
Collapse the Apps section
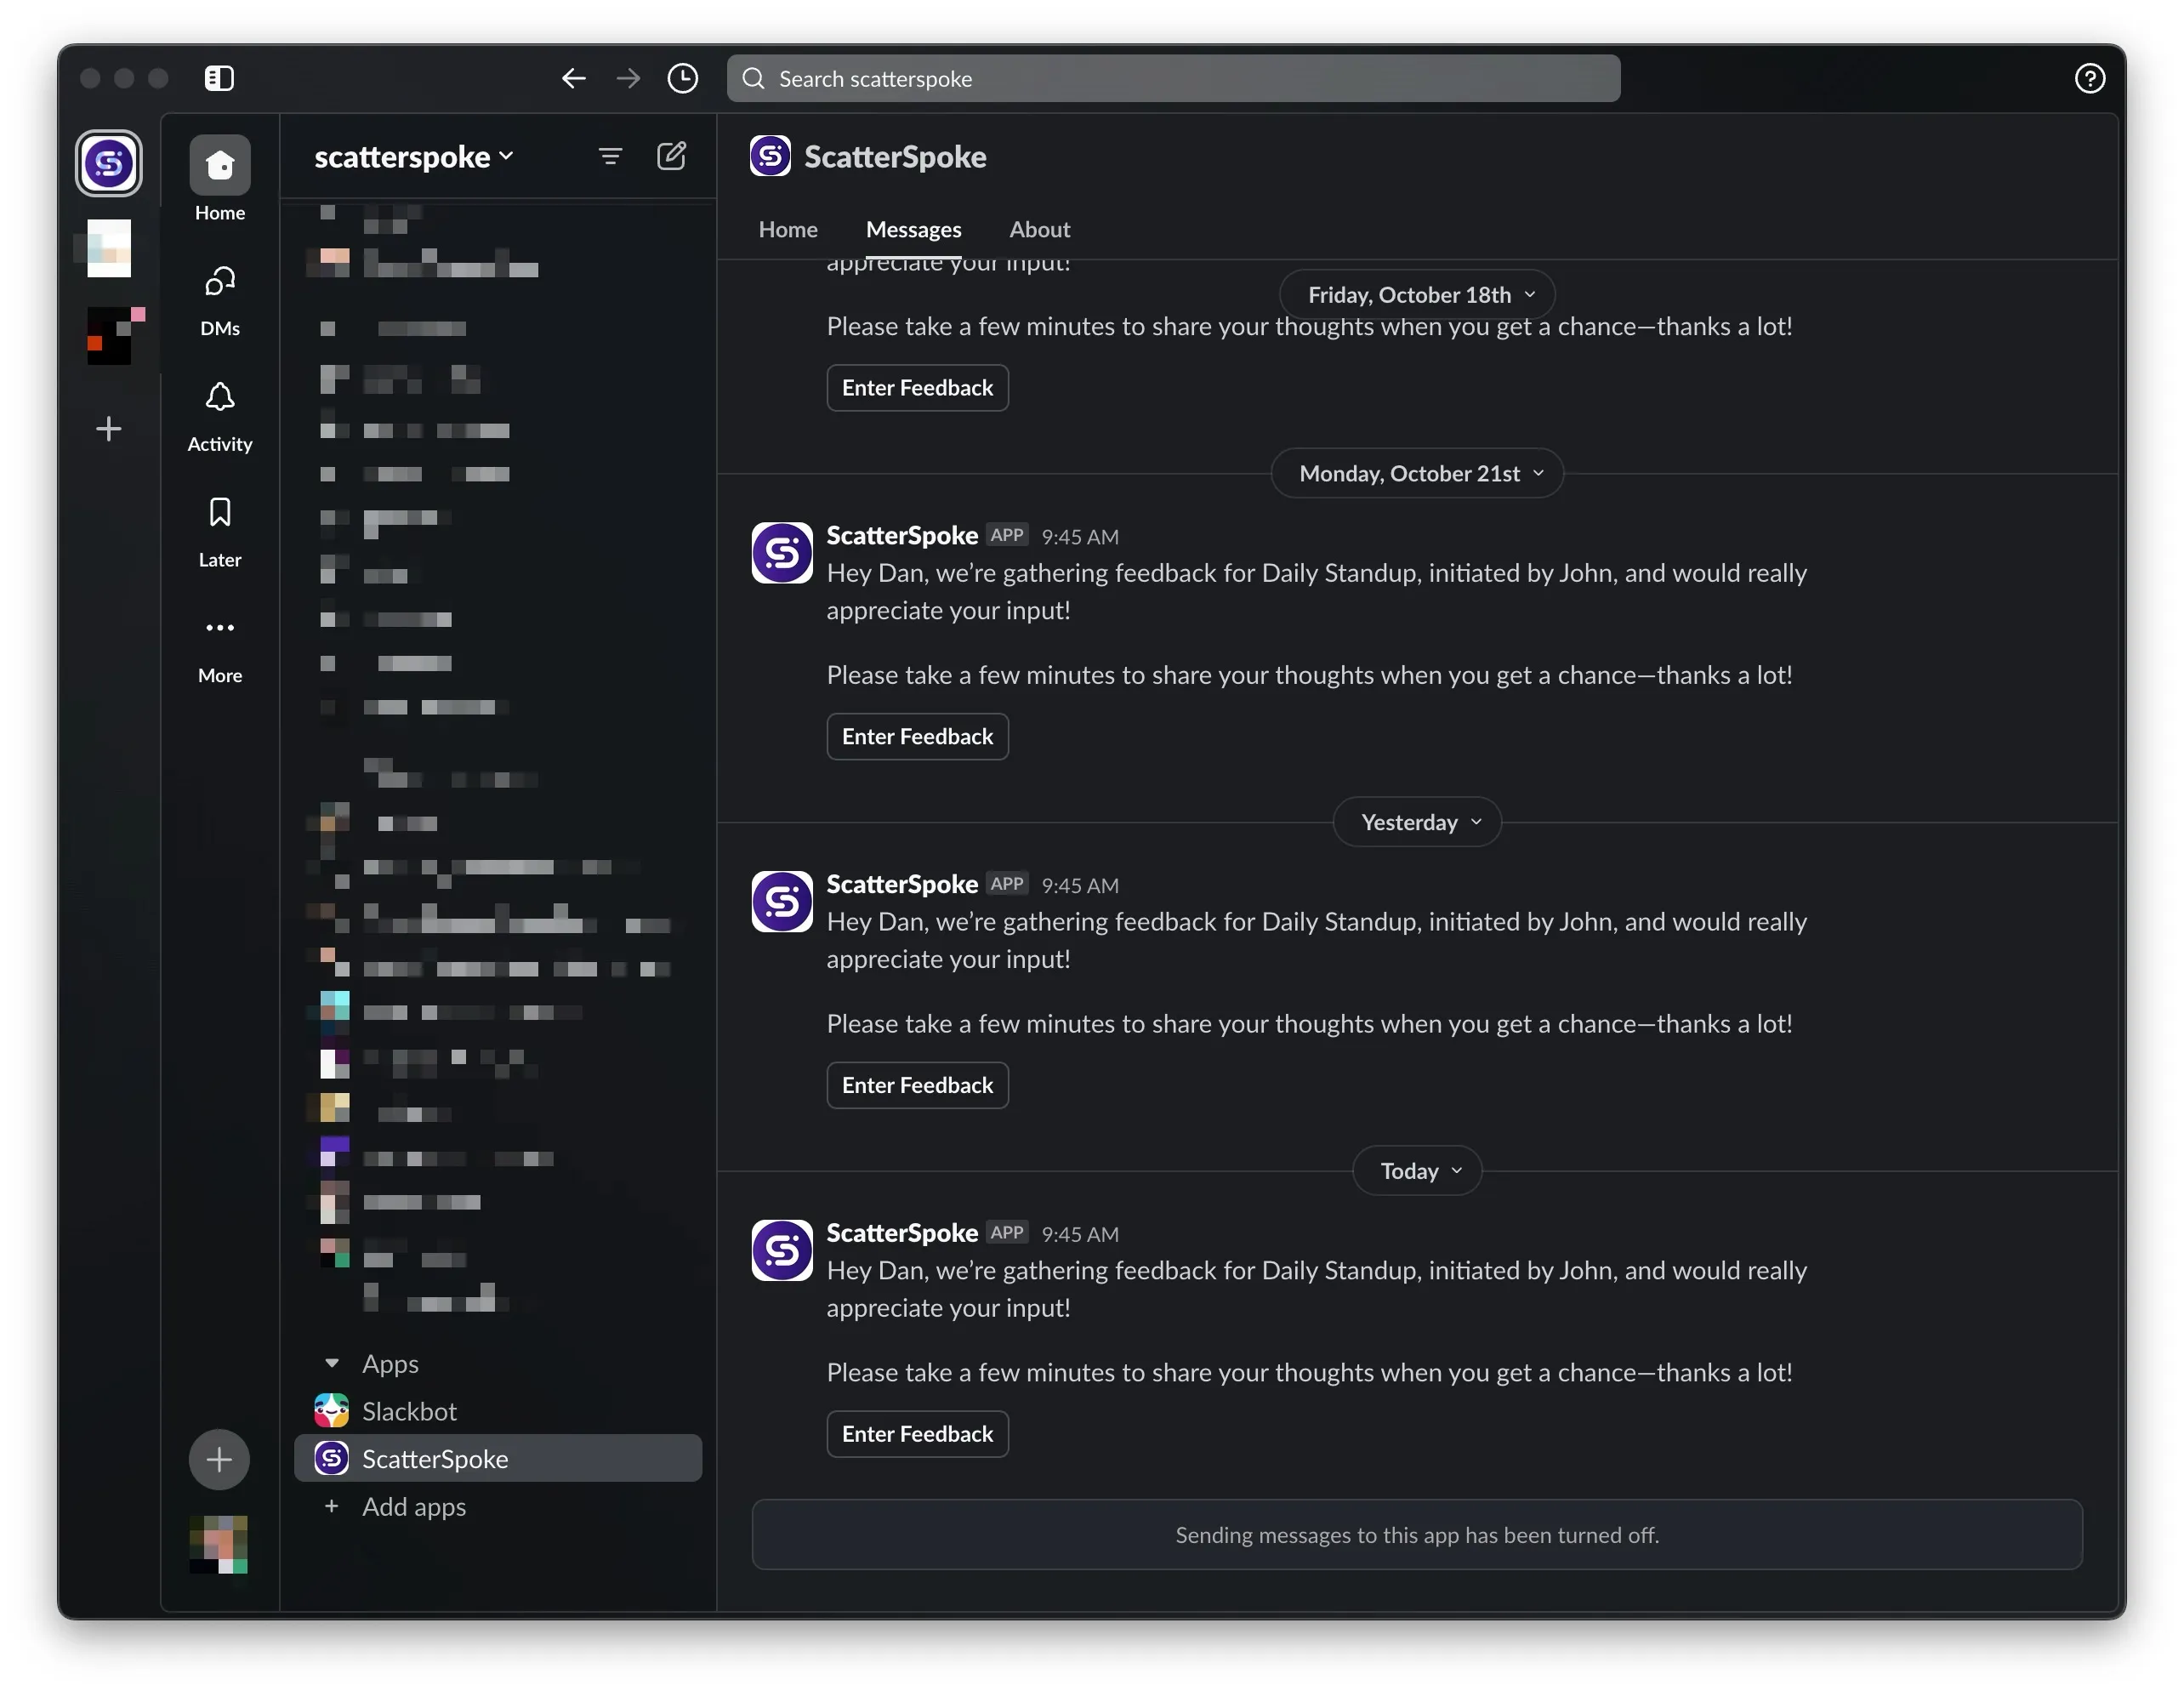[332, 1364]
